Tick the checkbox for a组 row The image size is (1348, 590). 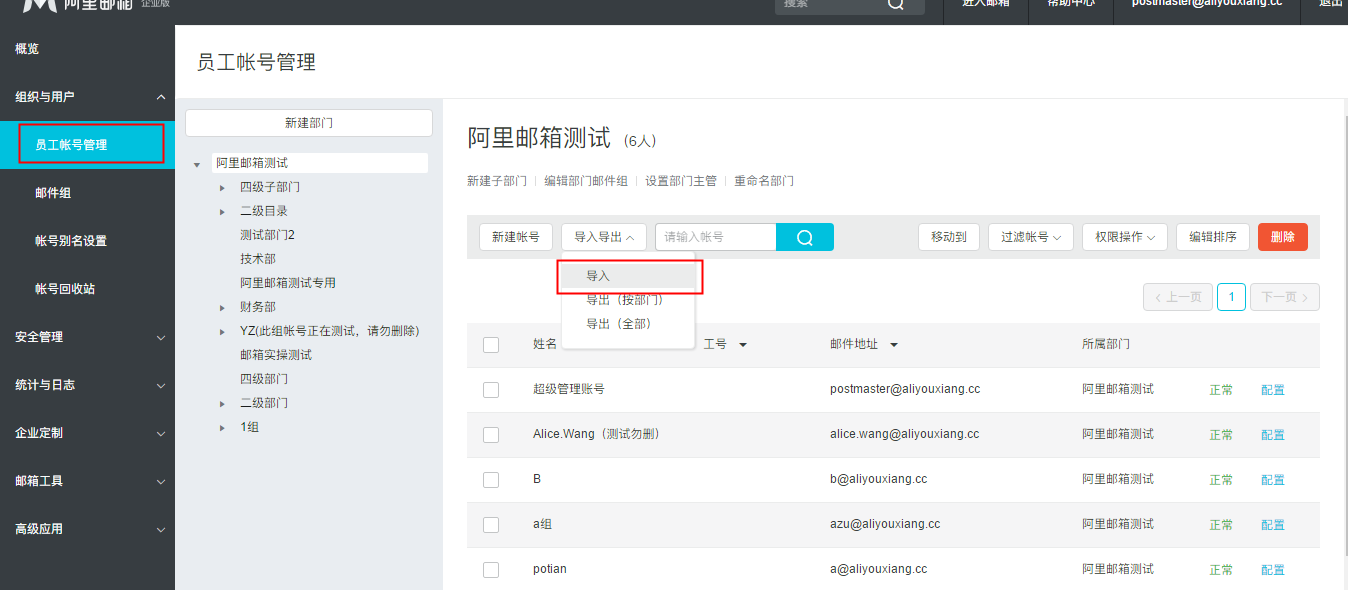coord(491,525)
